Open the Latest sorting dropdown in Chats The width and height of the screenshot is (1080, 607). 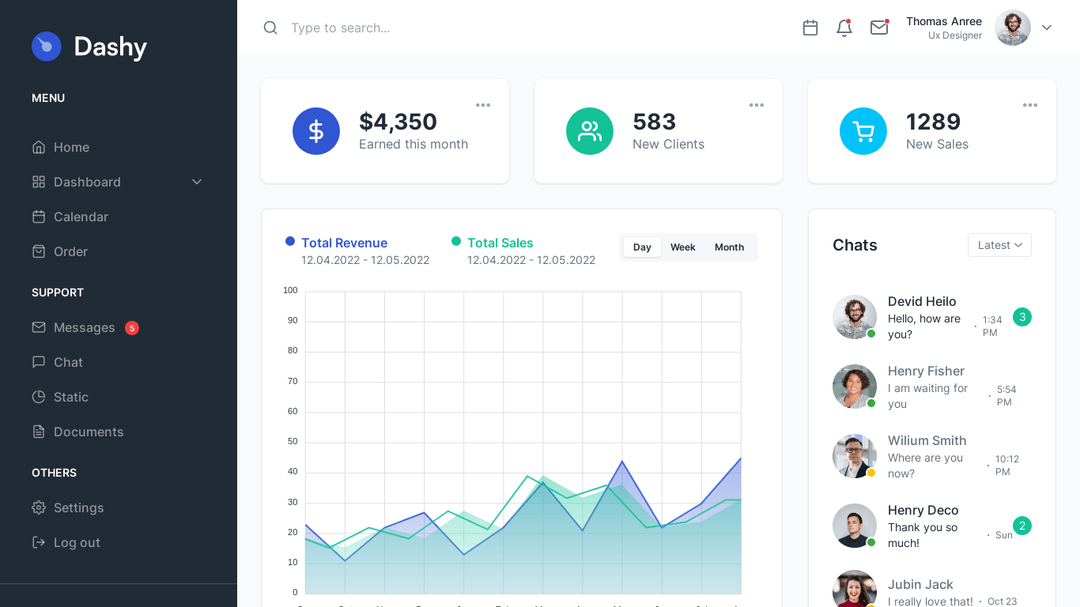click(x=999, y=244)
